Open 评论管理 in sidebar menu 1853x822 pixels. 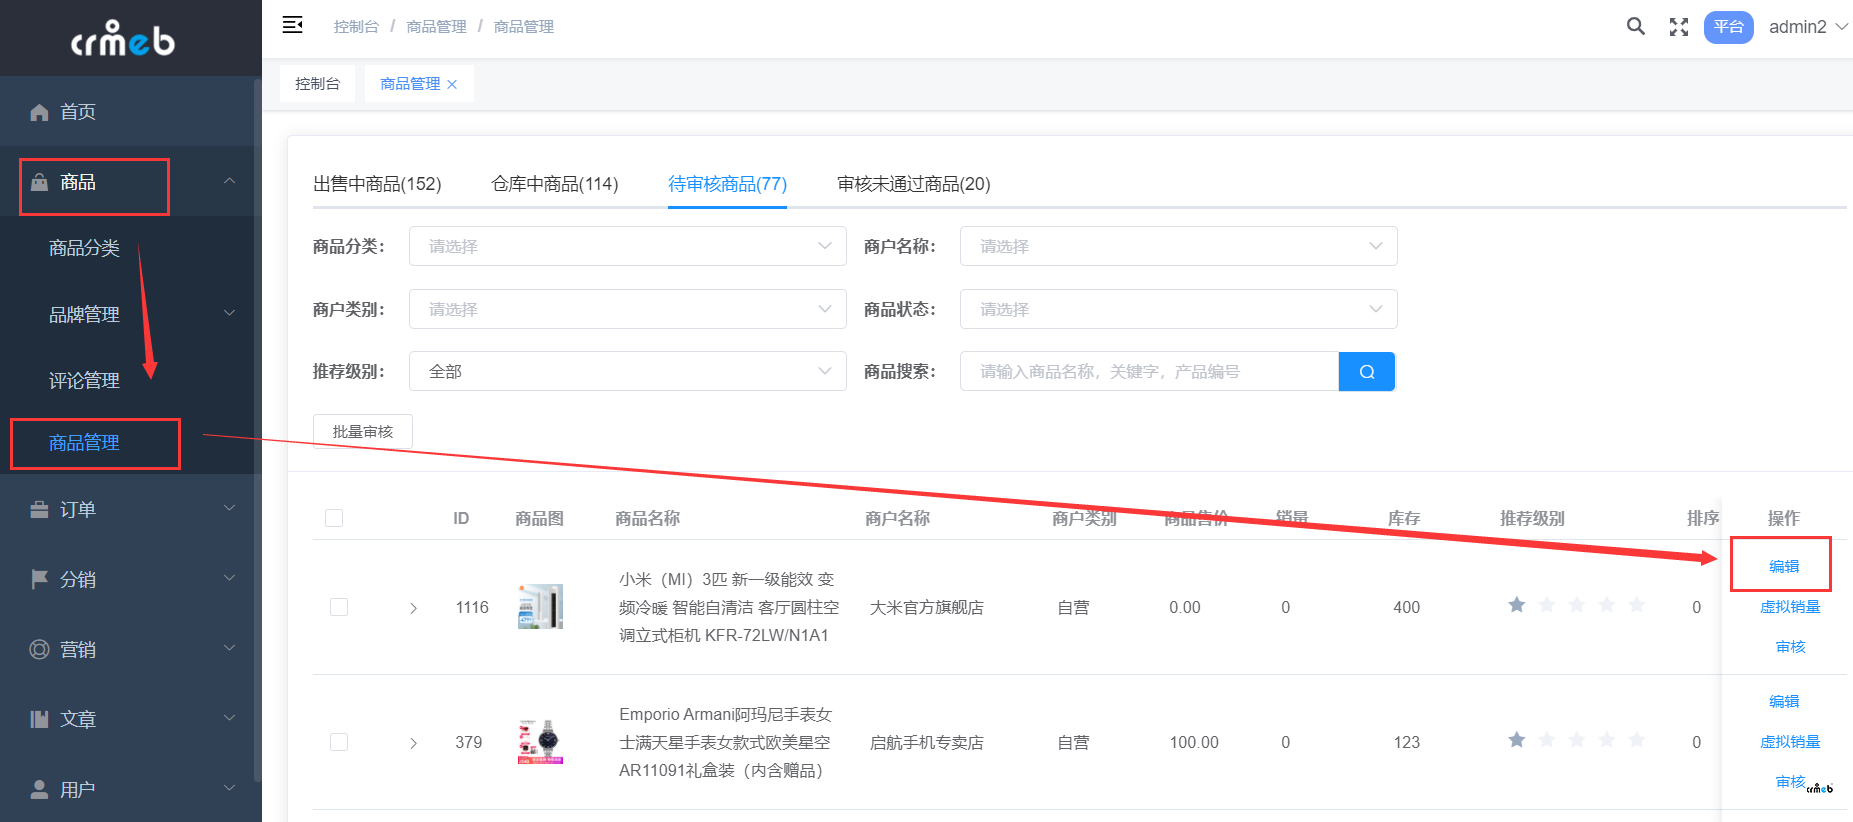click(x=84, y=381)
